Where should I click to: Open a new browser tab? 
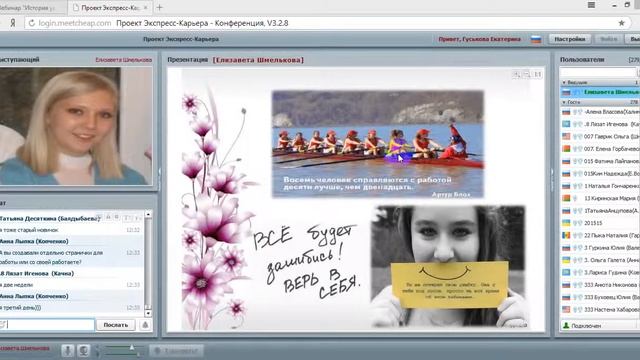click(x=160, y=7)
